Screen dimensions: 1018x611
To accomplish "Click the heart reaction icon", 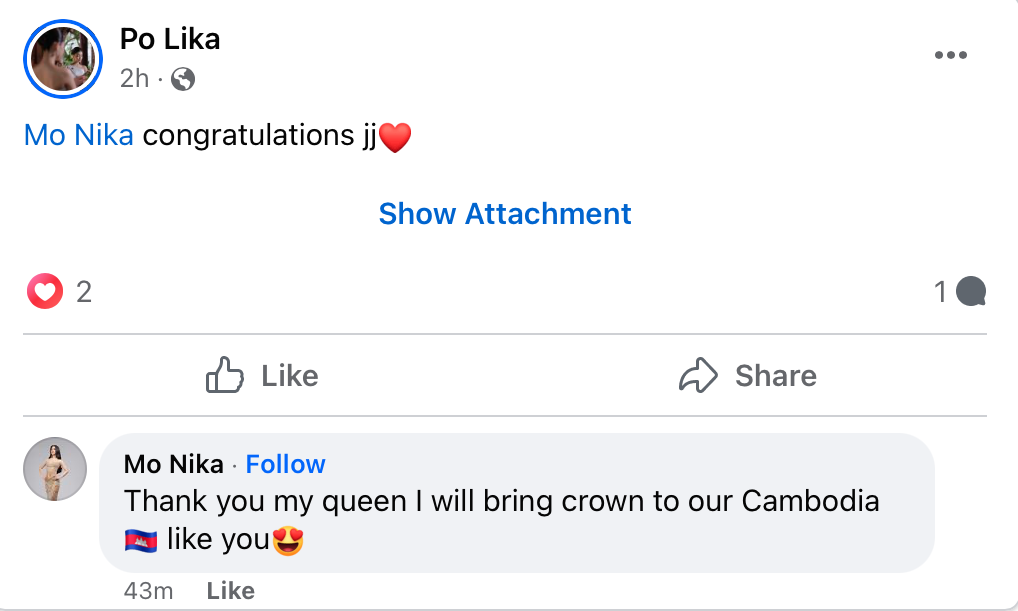I will [x=45, y=292].
